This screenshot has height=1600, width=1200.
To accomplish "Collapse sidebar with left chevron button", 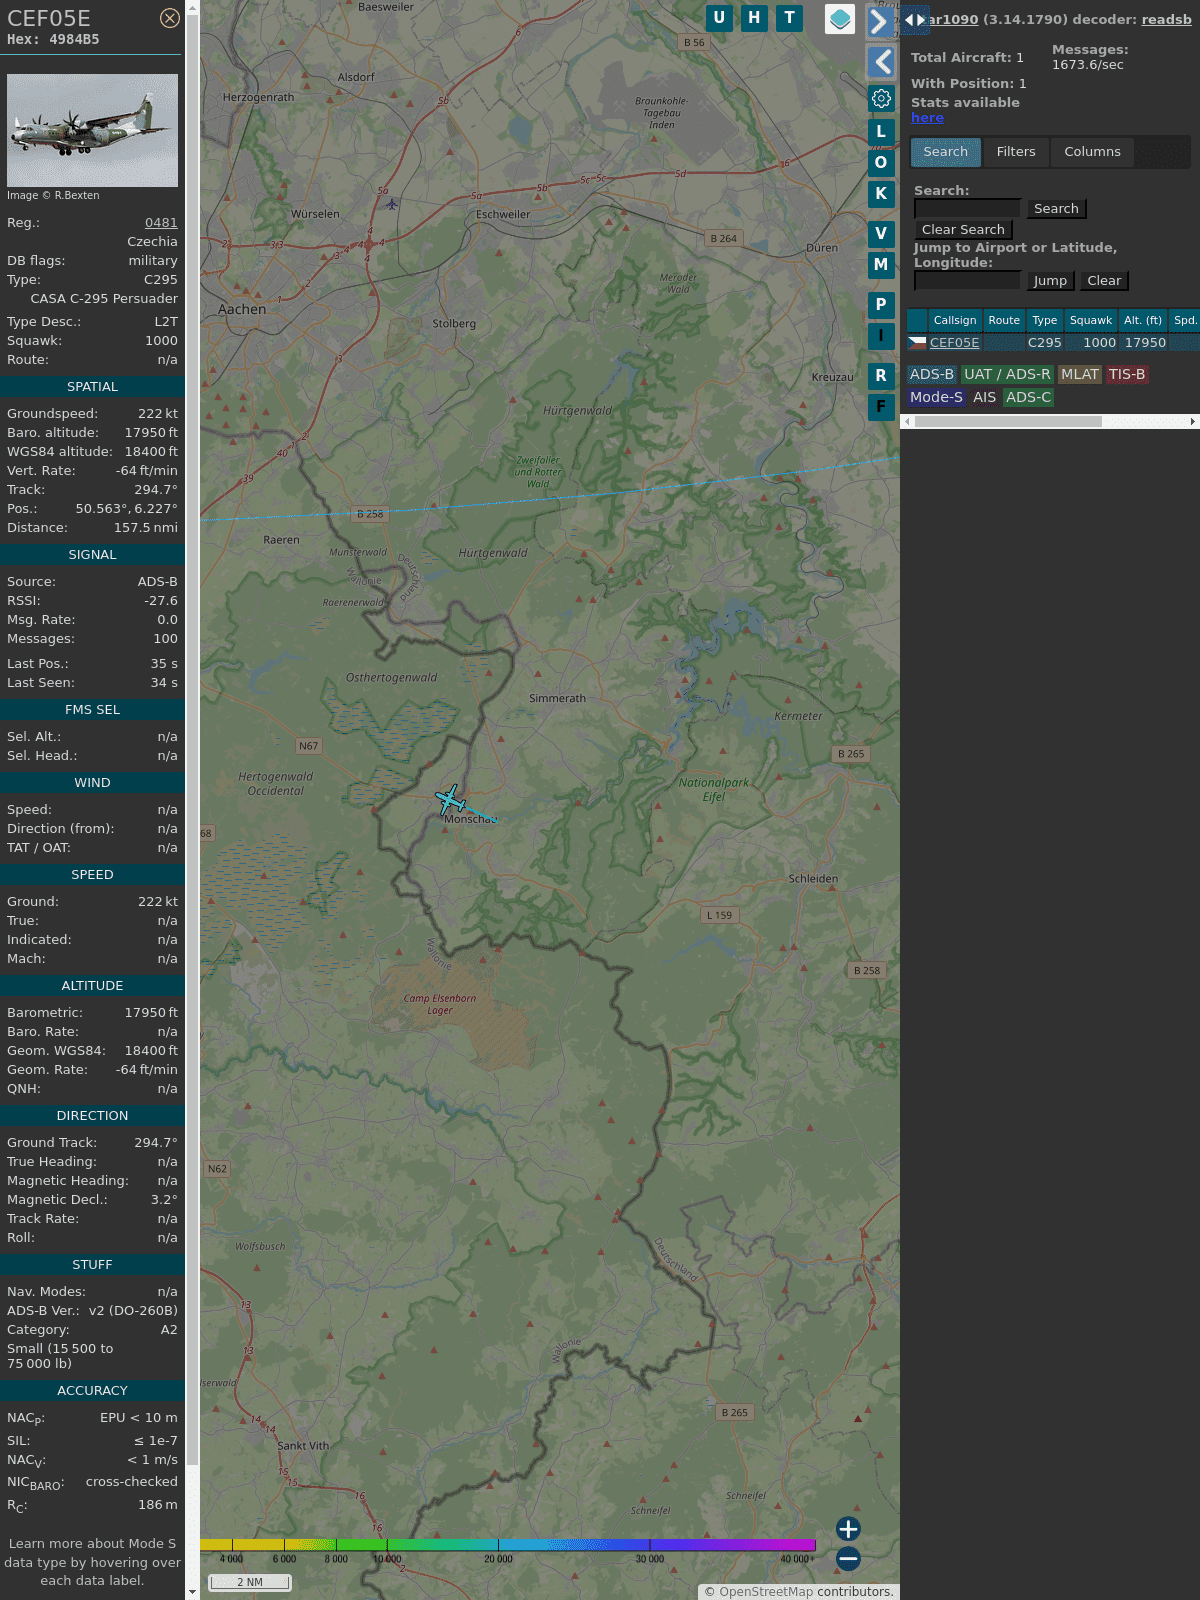I will coord(880,62).
